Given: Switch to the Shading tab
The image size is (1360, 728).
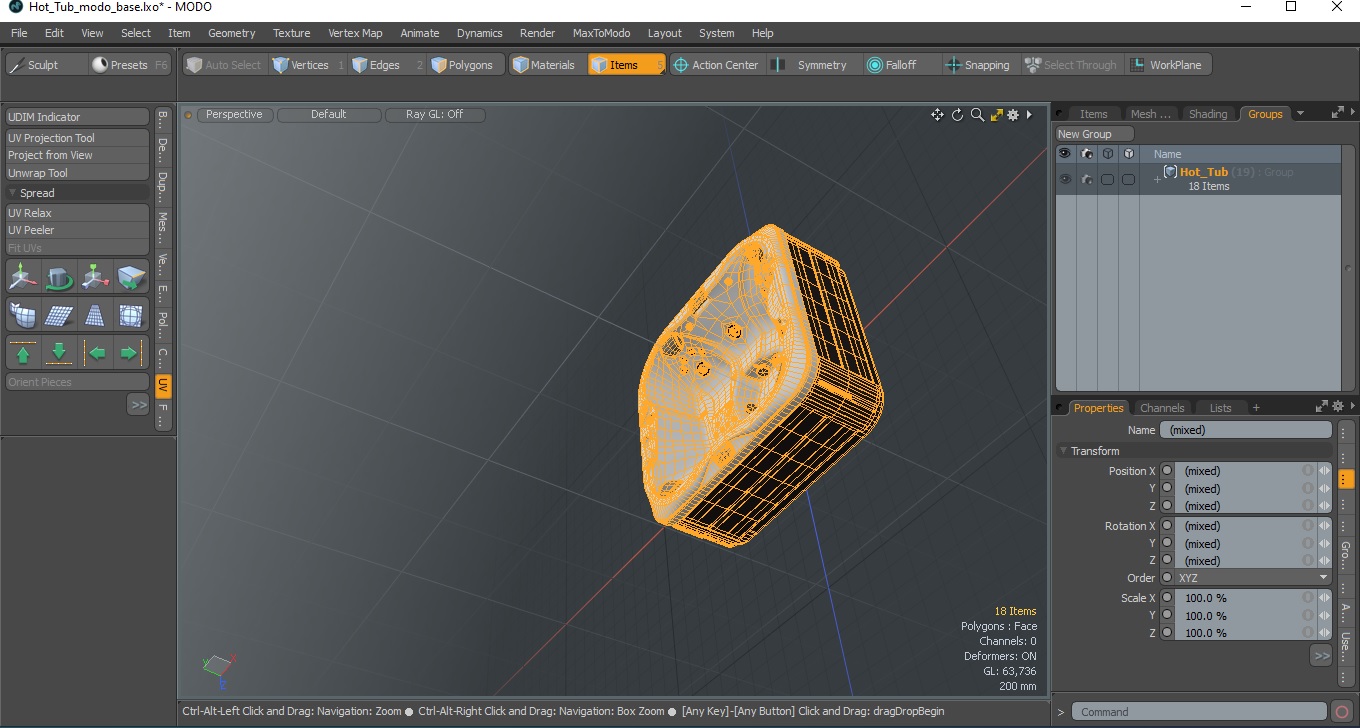Looking at the screenshot, I should (x=1208, y=114).
